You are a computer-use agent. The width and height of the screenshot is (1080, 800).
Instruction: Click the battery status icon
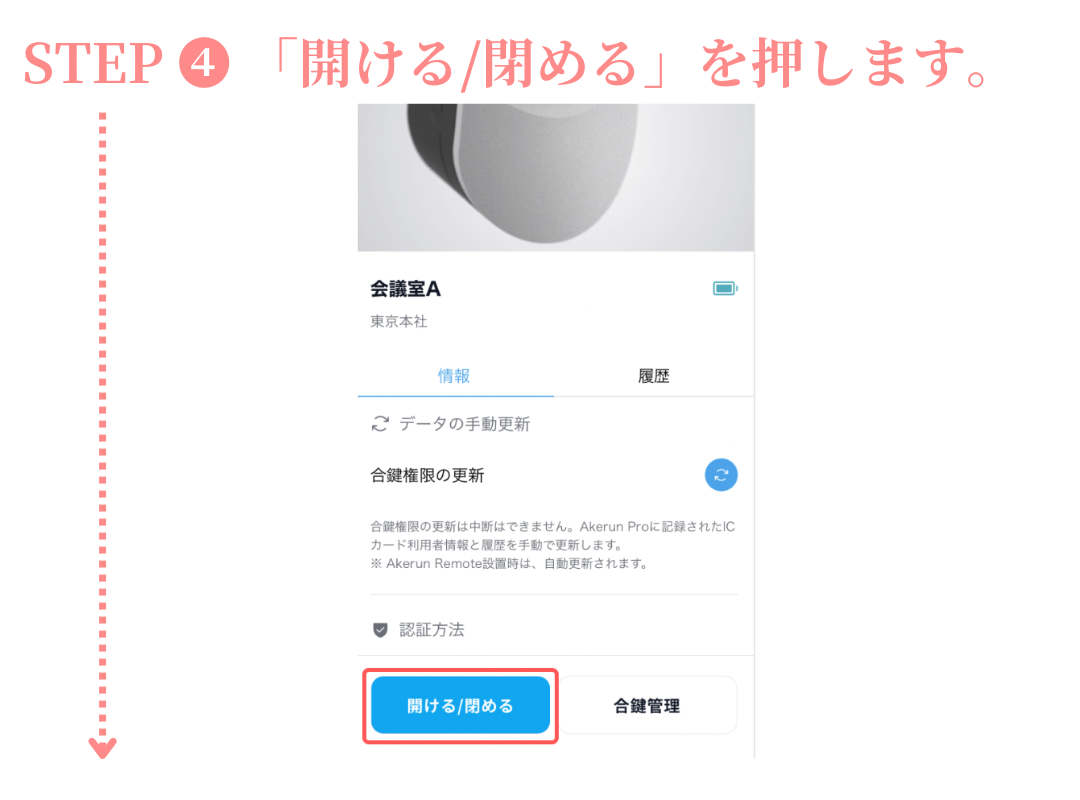point(725,288)
